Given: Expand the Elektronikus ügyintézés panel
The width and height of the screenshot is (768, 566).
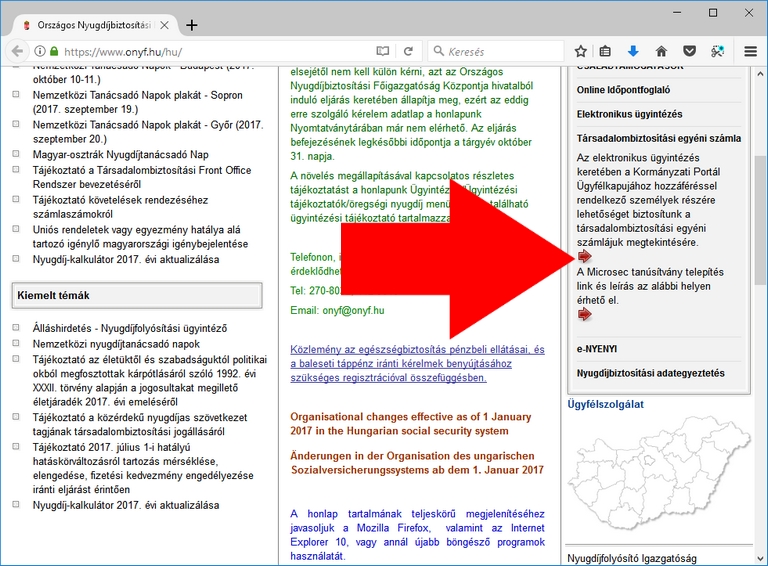Looking at the screenshot, I should point(629,115).
